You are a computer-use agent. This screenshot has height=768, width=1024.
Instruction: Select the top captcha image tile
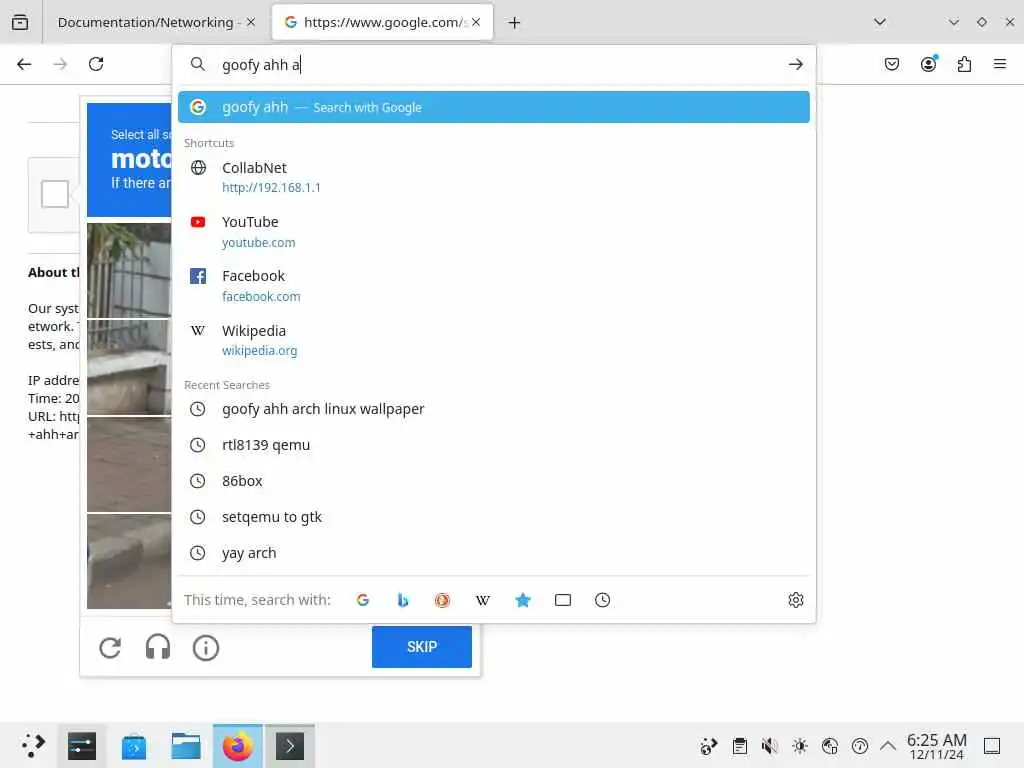pos(129,270)
